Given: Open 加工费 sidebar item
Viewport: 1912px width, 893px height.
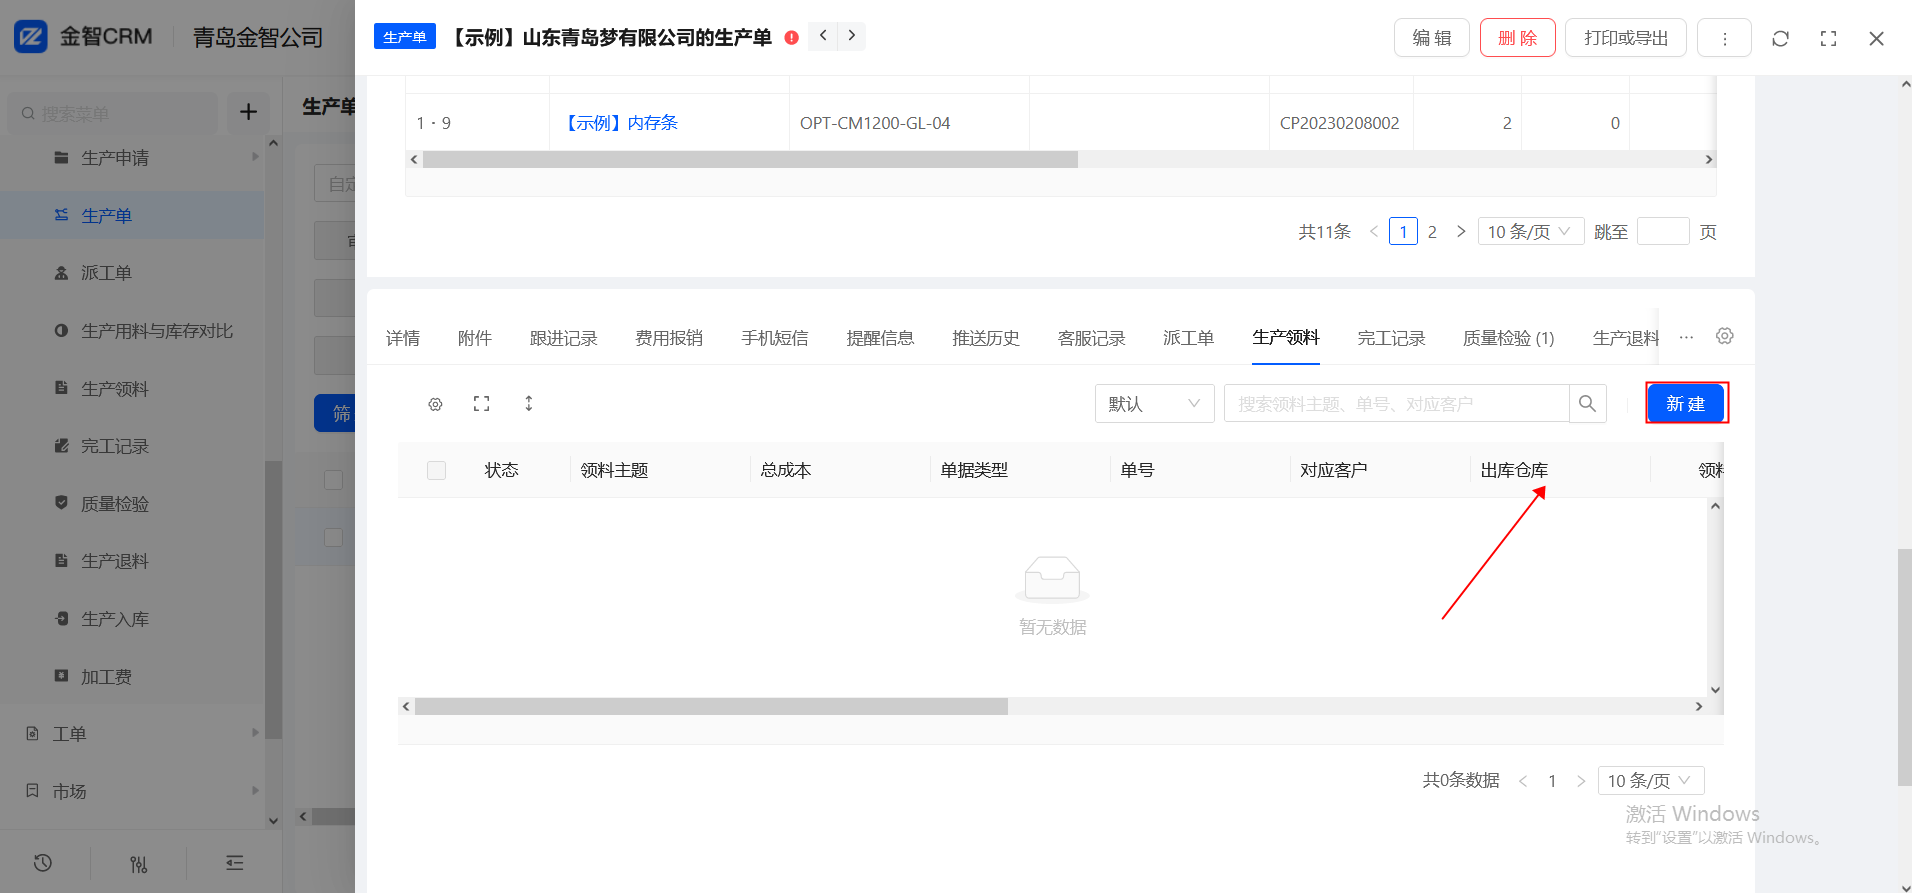Looking at the screenshot, I should 106,677.
